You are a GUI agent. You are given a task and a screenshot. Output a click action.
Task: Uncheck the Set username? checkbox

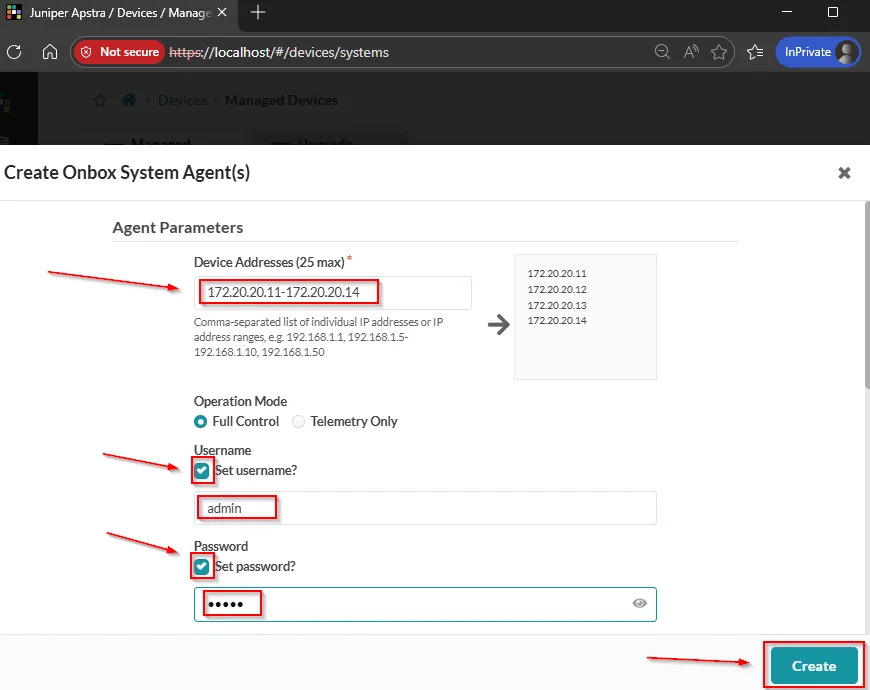click(x=202, y=470)
